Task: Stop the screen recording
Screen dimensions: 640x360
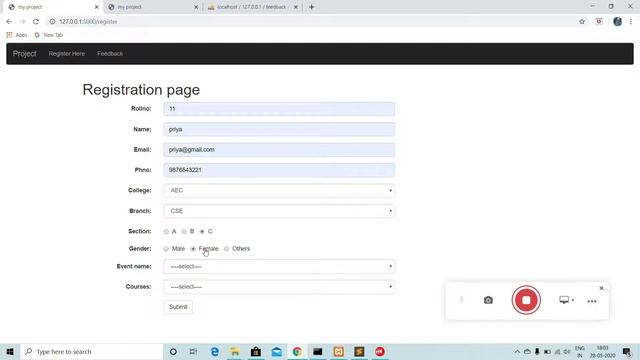Action: [526, 300]
